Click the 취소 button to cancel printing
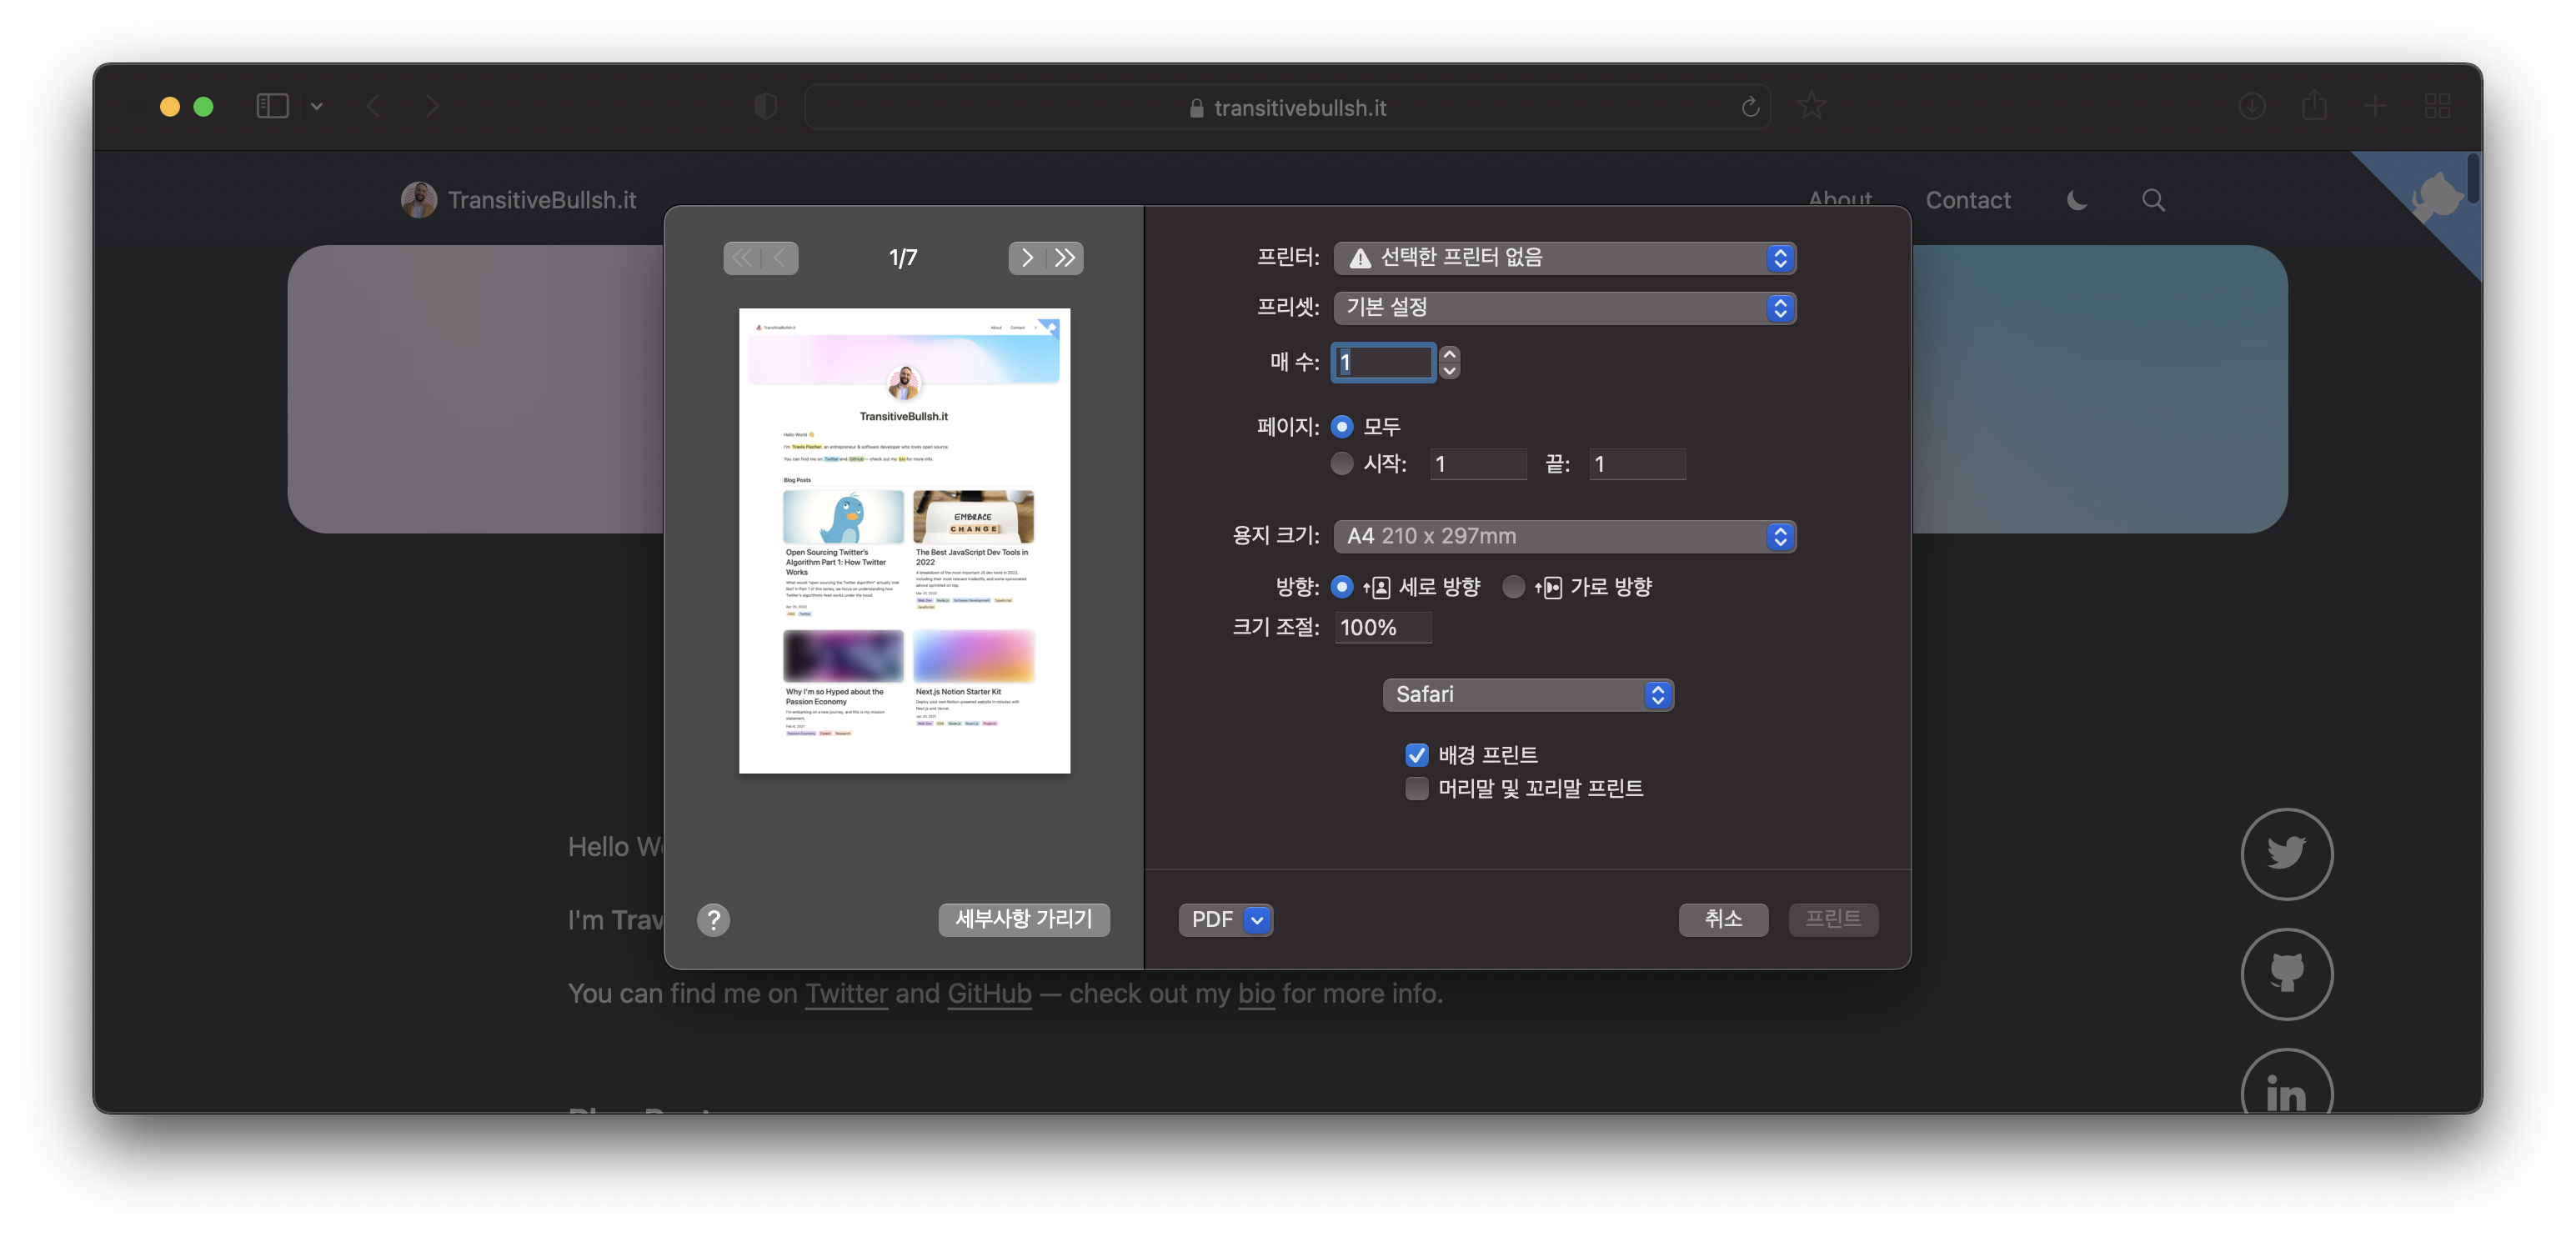The height and width of the screenshot is (1237, 2576). pos(1723,919)
